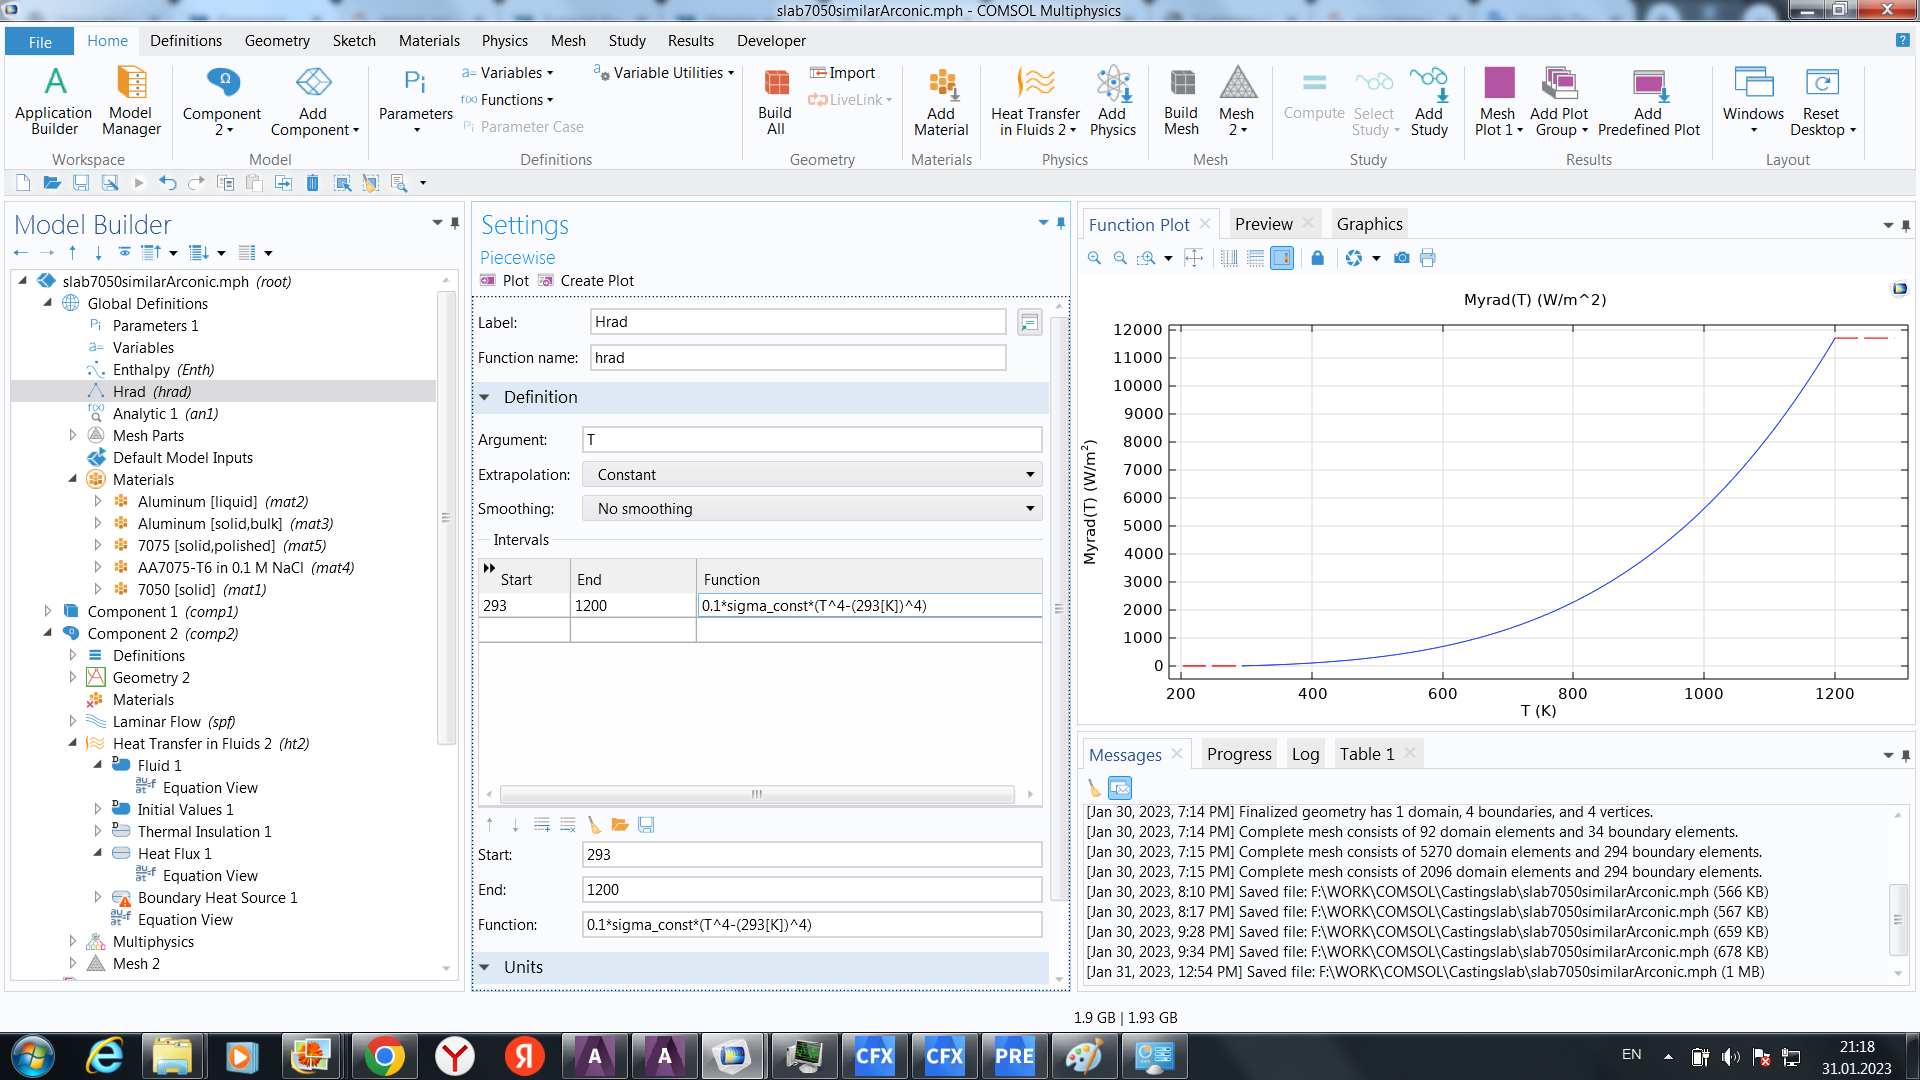This screenshot has width=1920, height=1080.
Task: Click the Zoom Extents icon in plot toolbar
Action: pyautogui.click(x=1194, y=258)
